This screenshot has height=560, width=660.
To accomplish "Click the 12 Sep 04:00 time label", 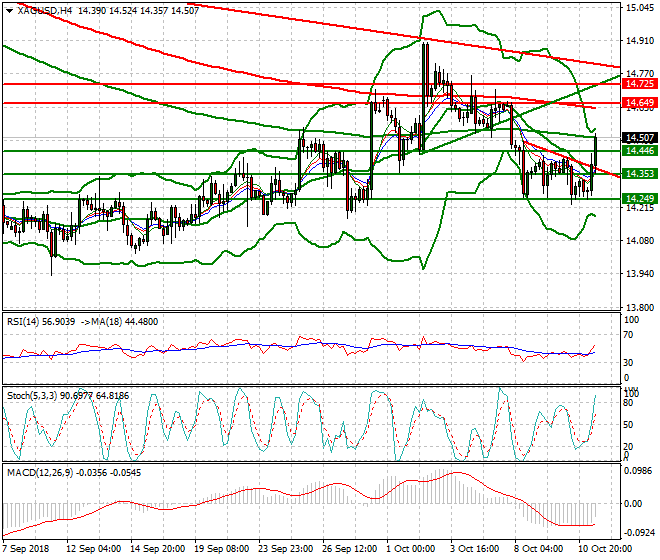I will pos(94,549).
